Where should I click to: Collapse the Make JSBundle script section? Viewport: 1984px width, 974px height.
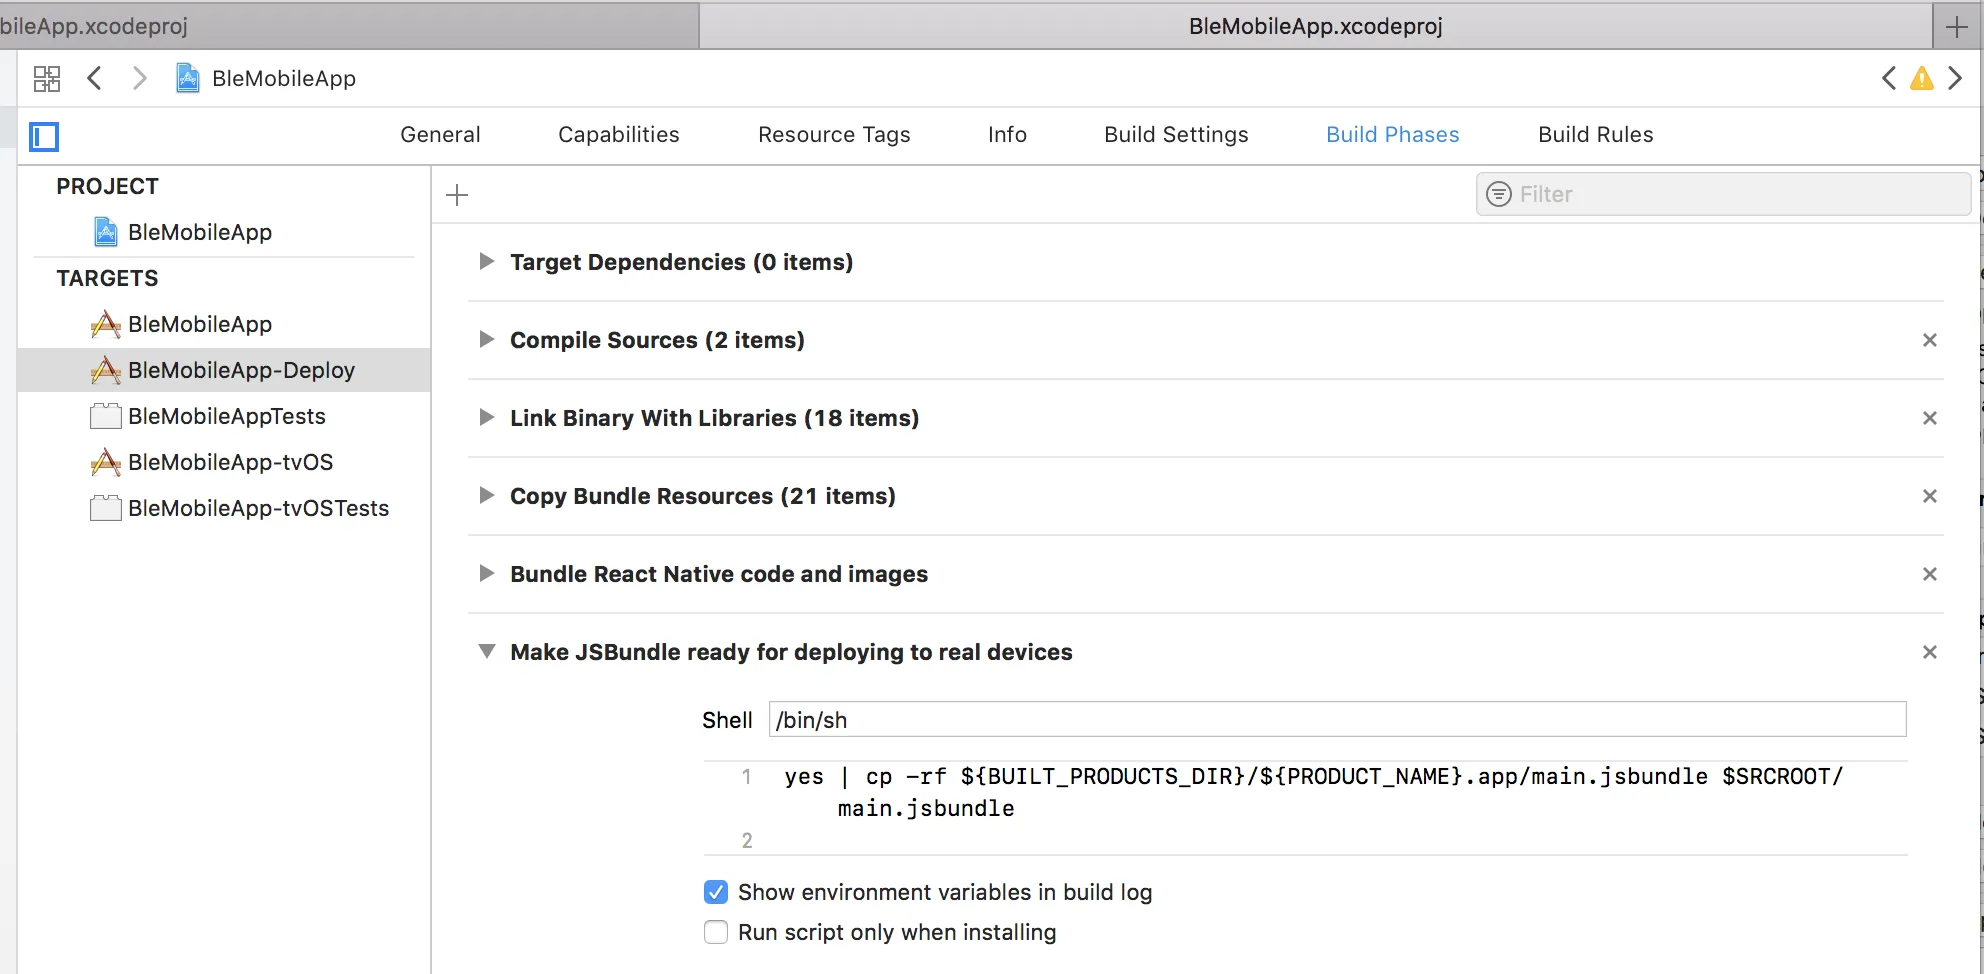pyautogui.click(x=487, y=652)
